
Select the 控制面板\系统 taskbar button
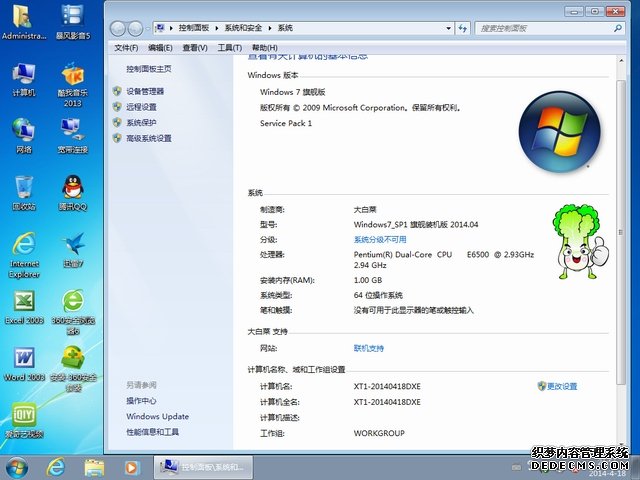coord(203,467)
